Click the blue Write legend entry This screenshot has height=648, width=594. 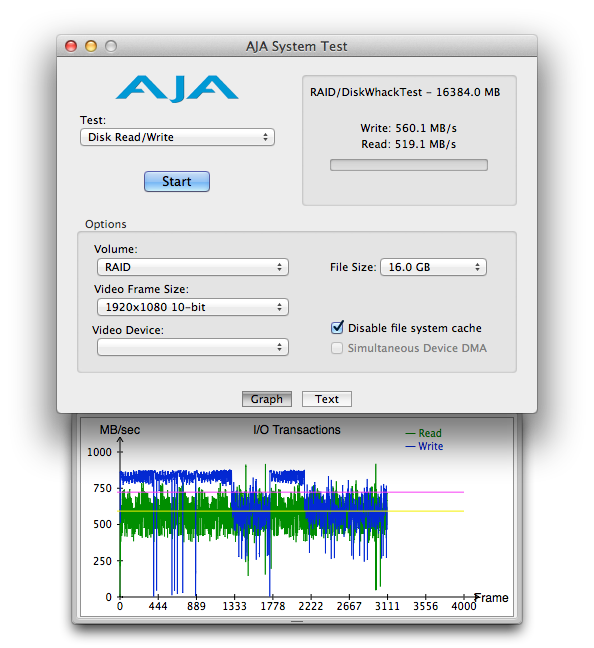click(x=424, y=446)
